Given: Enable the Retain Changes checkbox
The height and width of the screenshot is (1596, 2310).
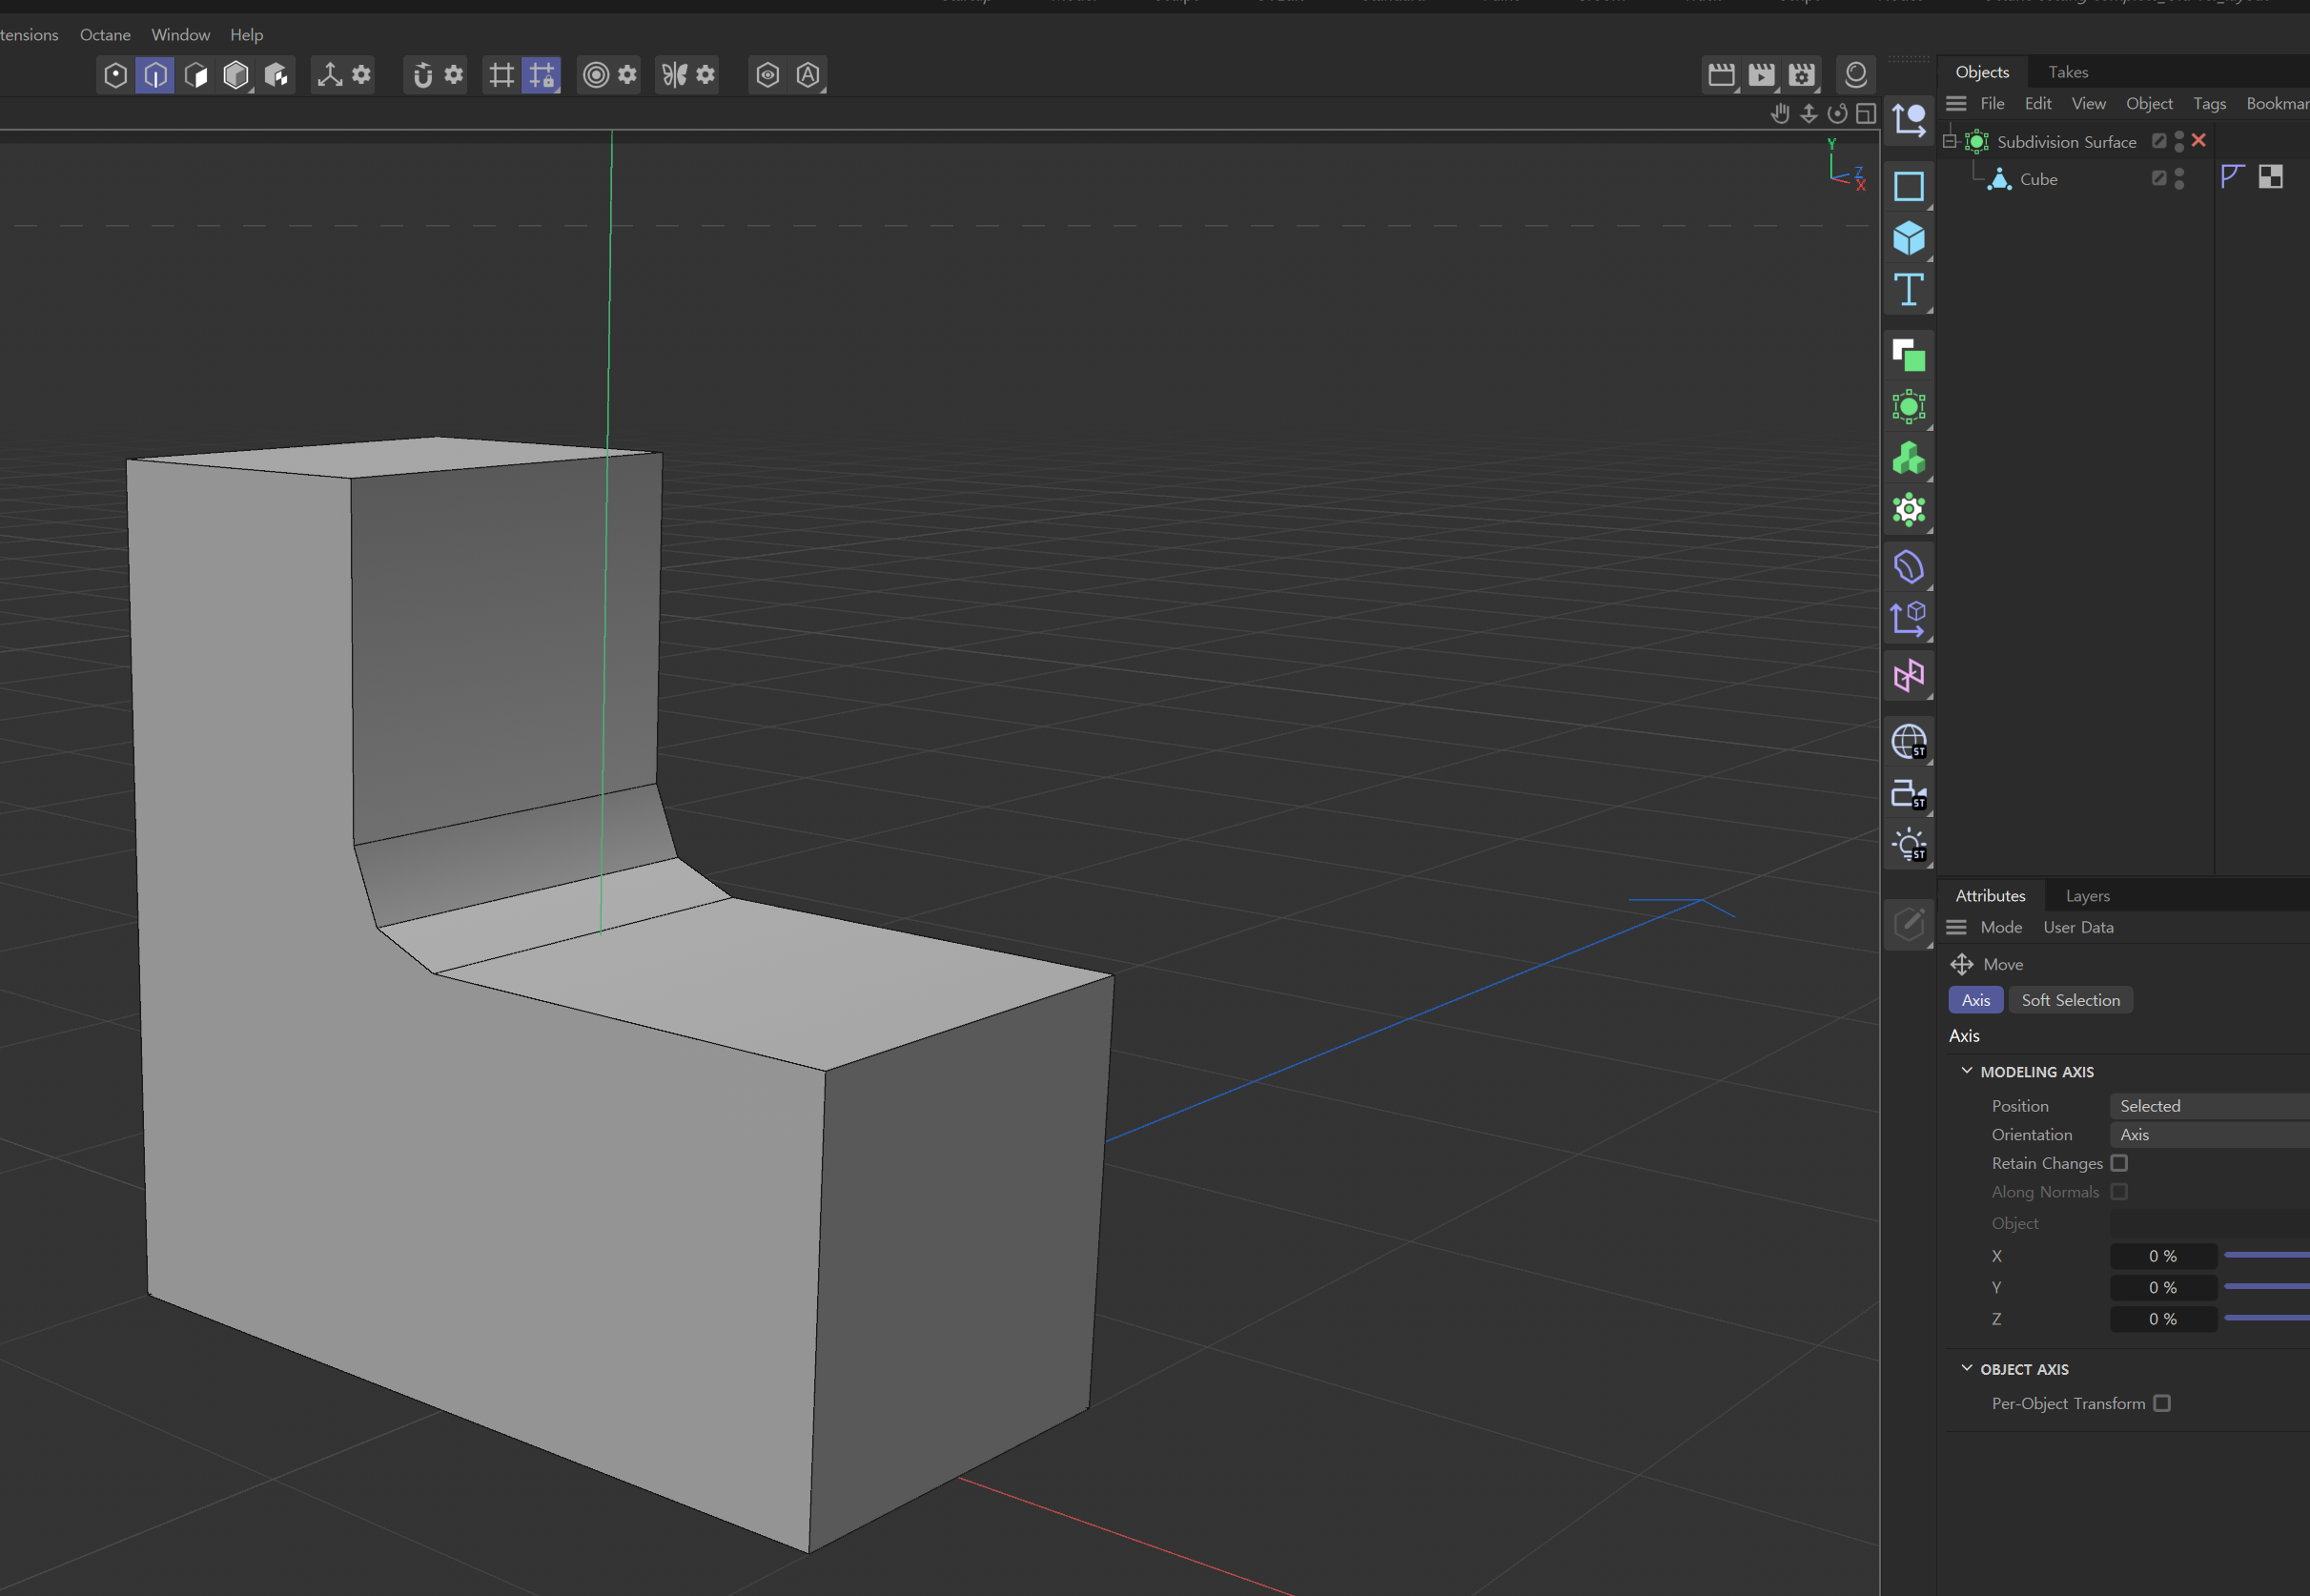Looking at the screenshot, I should [x=2119, y=1163].
